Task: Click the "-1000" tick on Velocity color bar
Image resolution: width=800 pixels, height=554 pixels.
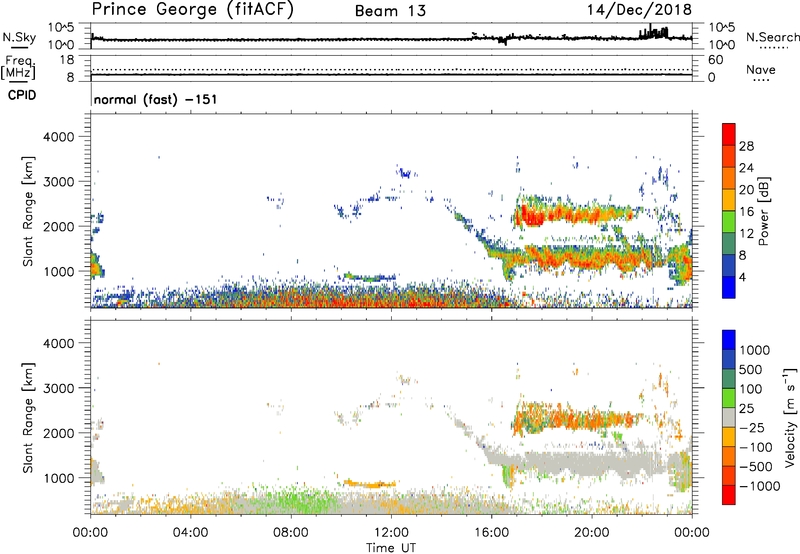Action: 760,486
